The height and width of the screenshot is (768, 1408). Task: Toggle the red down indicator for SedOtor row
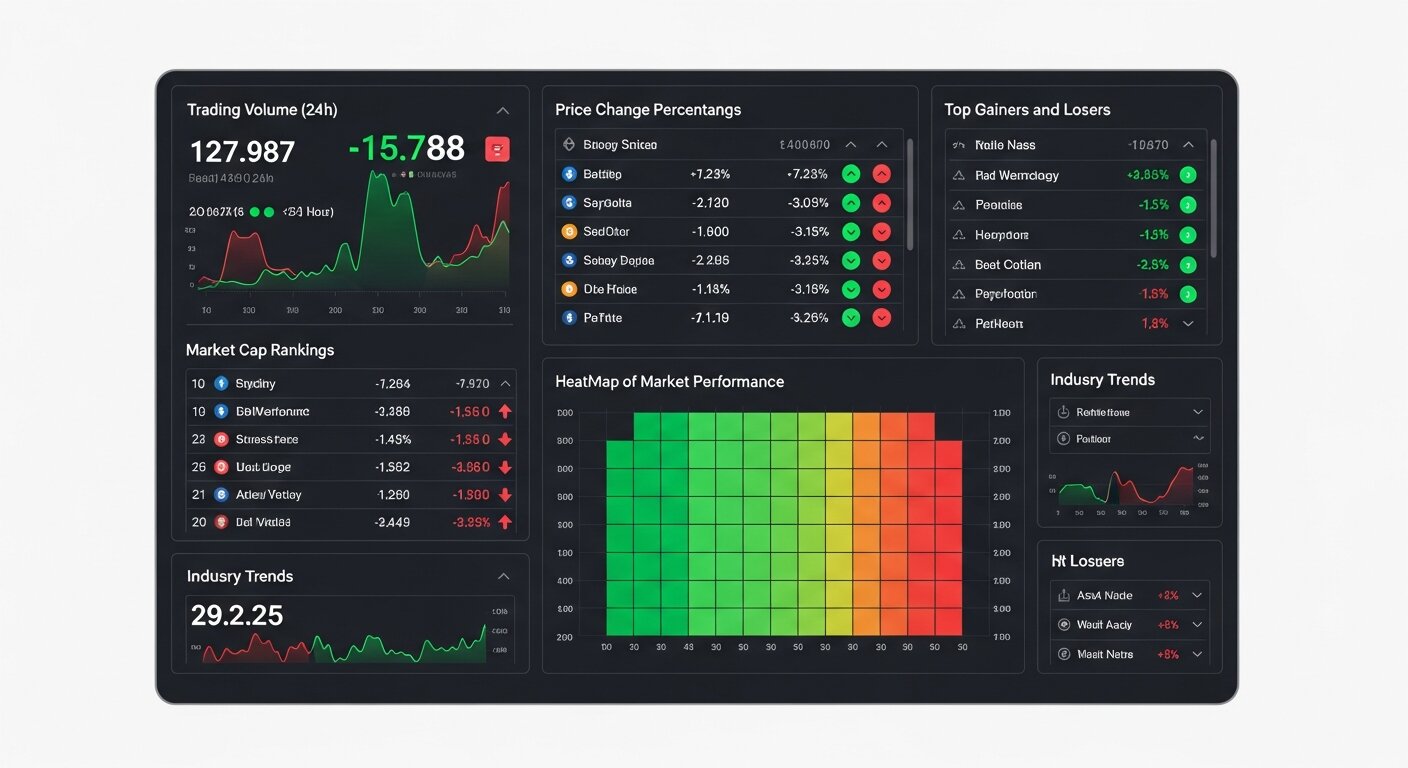[881, 231]
